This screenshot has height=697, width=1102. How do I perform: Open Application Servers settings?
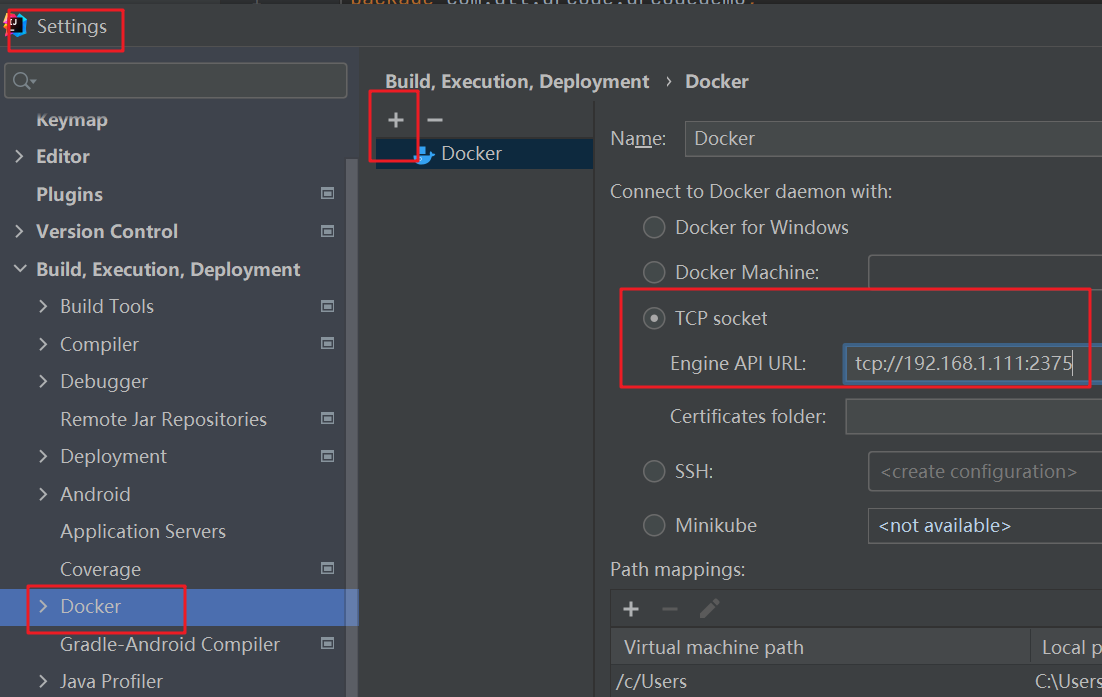pos(143,531)
